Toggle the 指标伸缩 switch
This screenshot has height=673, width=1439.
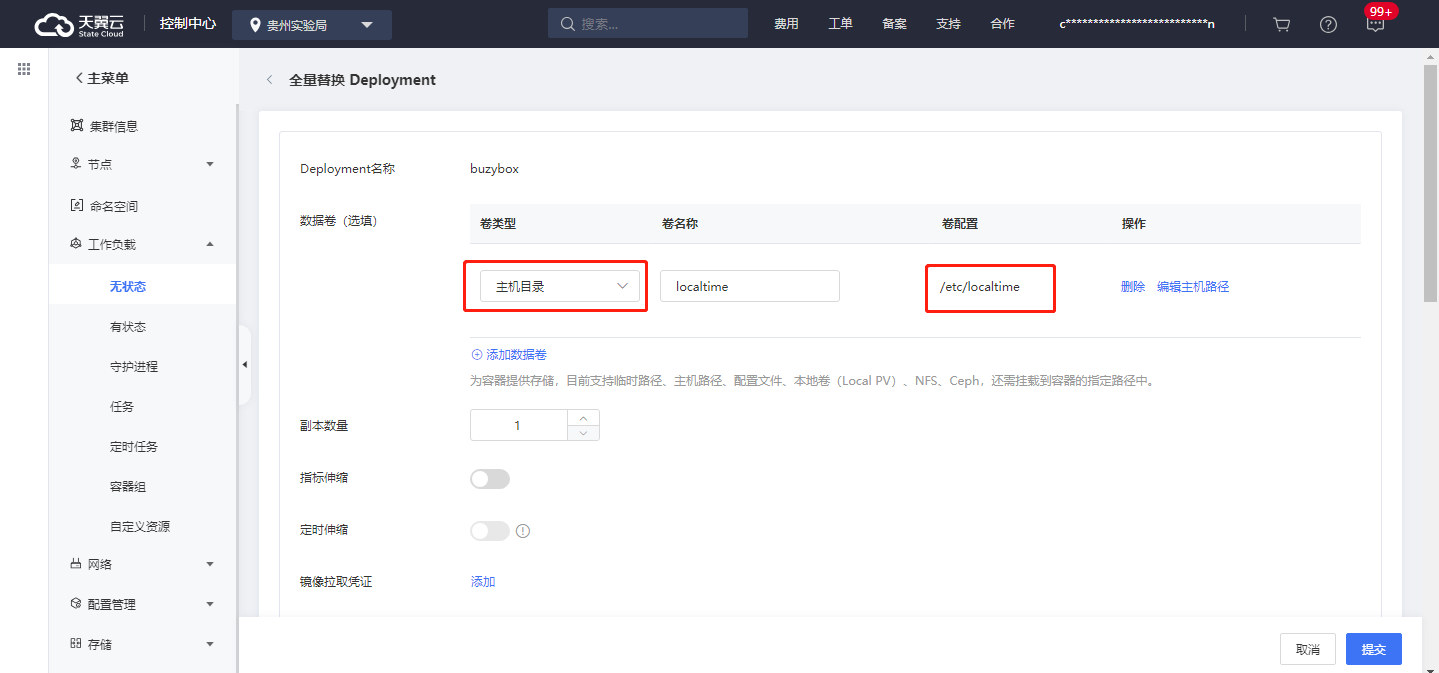(490, 479)
